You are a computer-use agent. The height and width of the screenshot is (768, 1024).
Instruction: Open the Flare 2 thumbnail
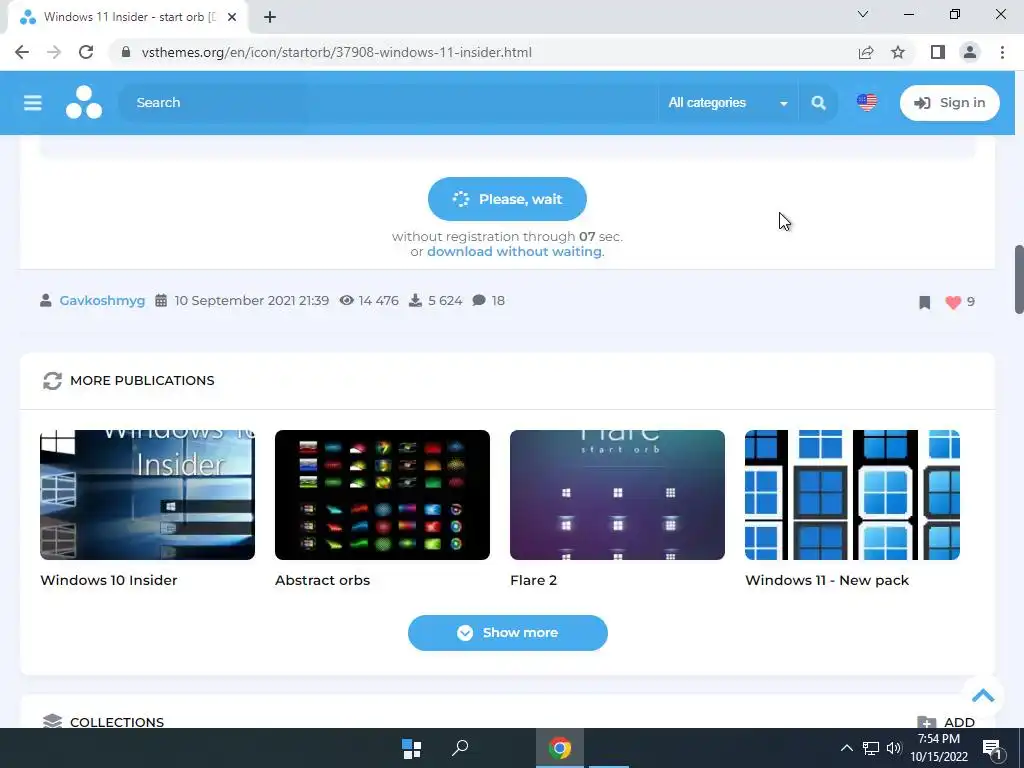tap(617, 494)
